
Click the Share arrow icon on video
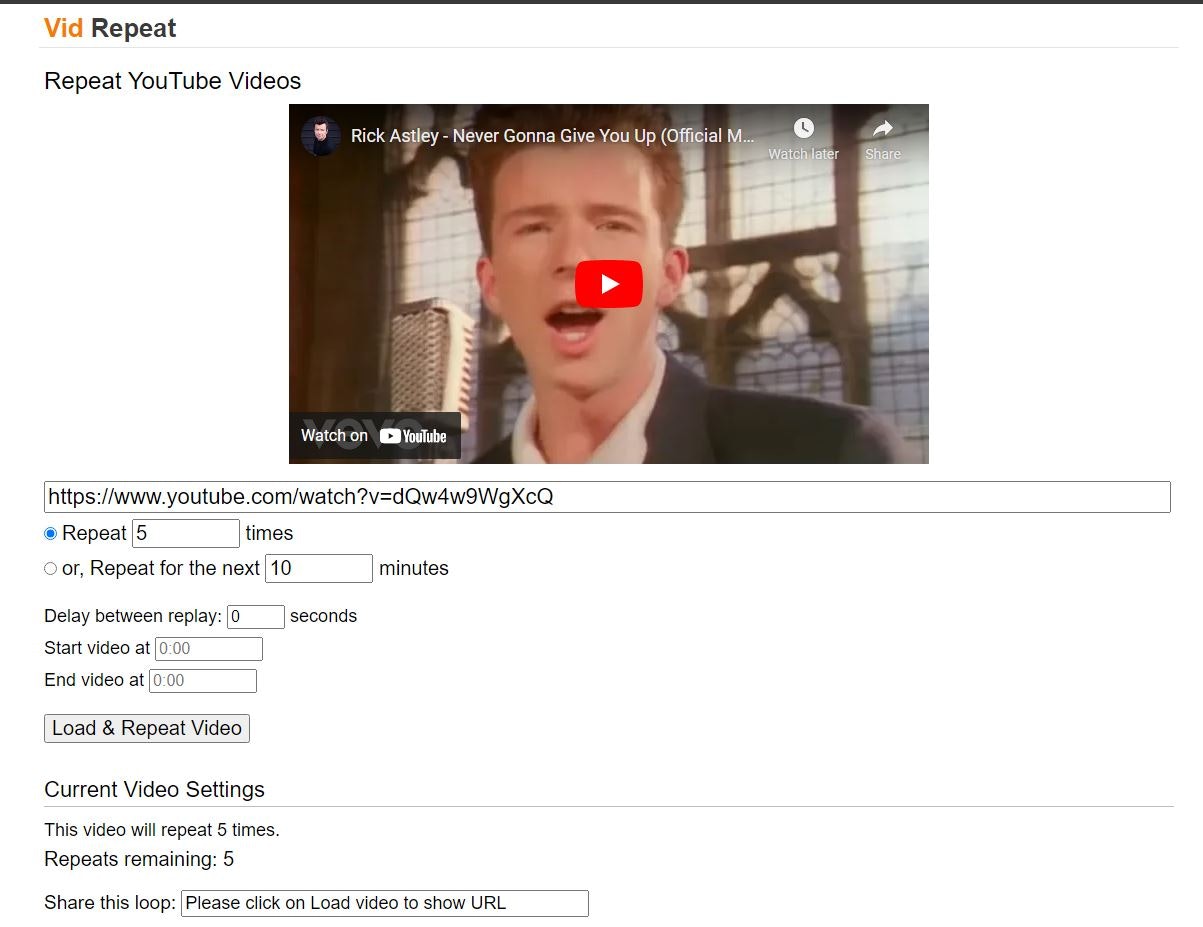883,128
